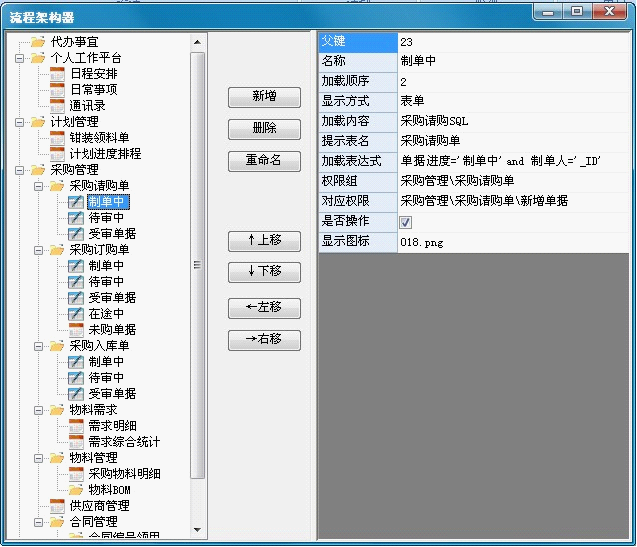Click the 合同管理 folder icon

pos(57,522)
